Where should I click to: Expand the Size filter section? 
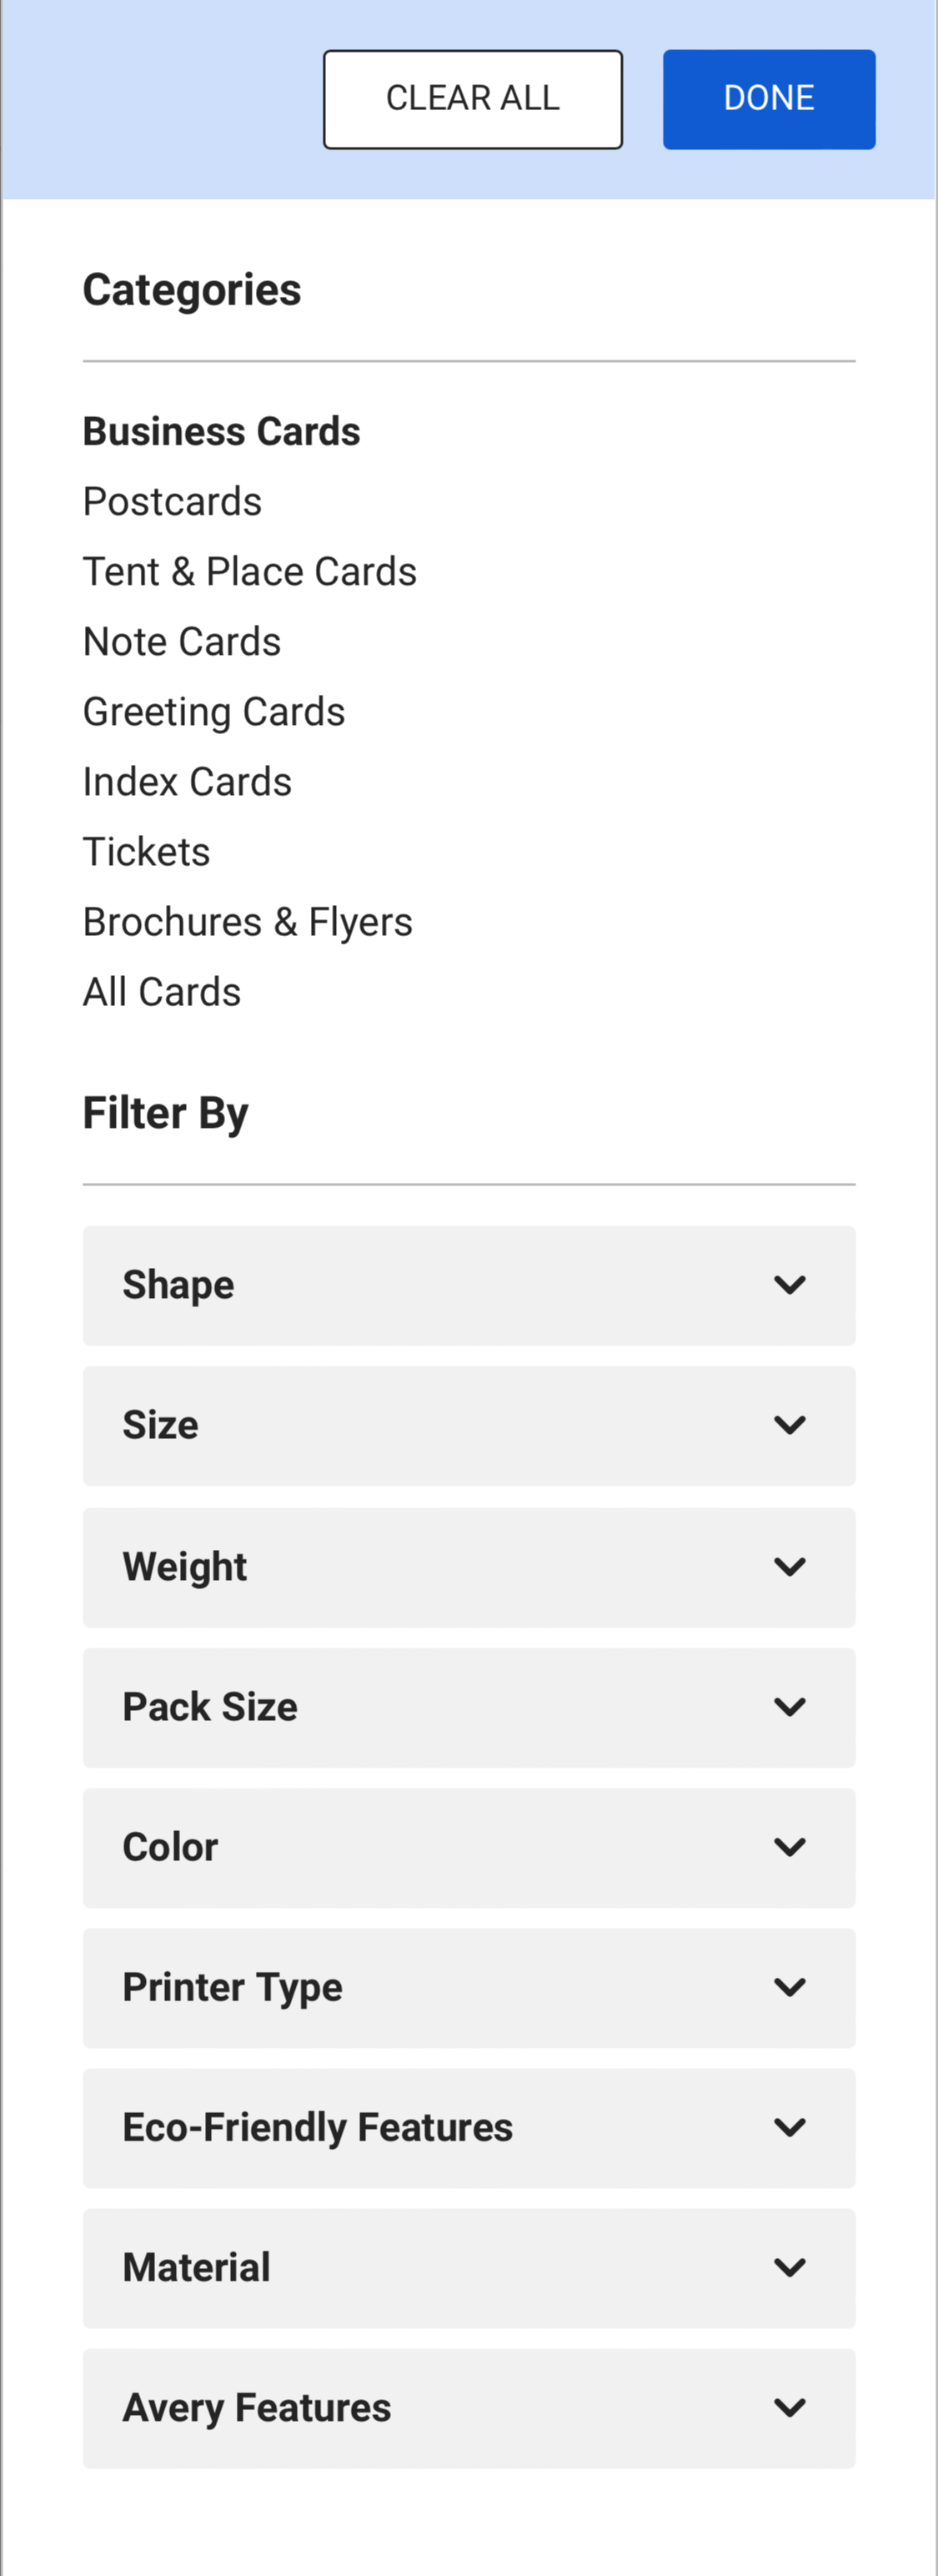(469, 1426)
